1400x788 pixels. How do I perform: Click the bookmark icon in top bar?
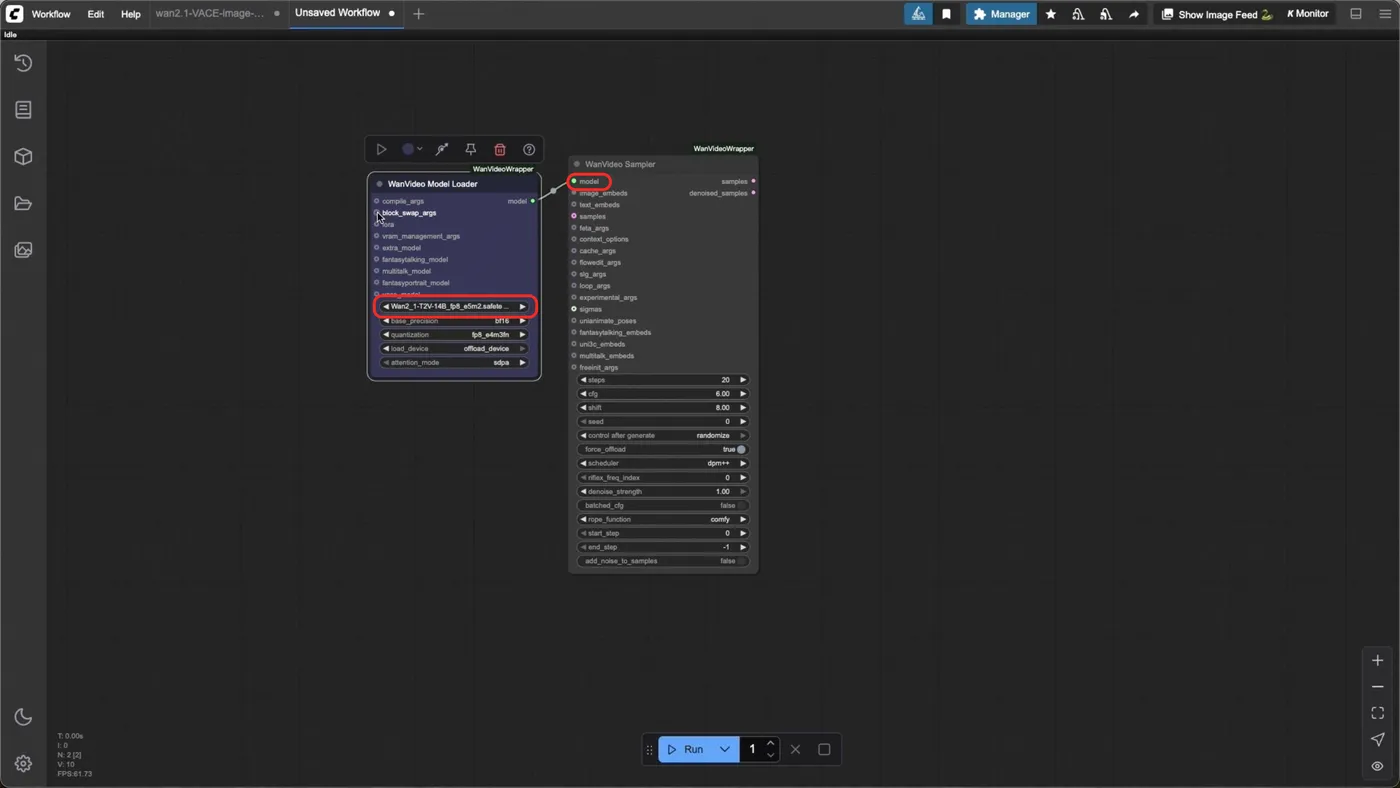946,14
